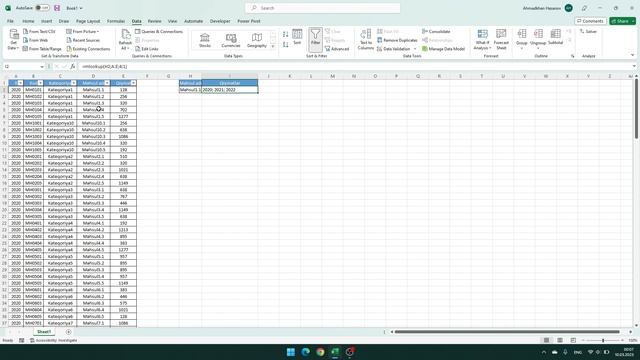Screen dimensions: 640x360
Task: Click Edit Links in ribbon
Action: 147,49
